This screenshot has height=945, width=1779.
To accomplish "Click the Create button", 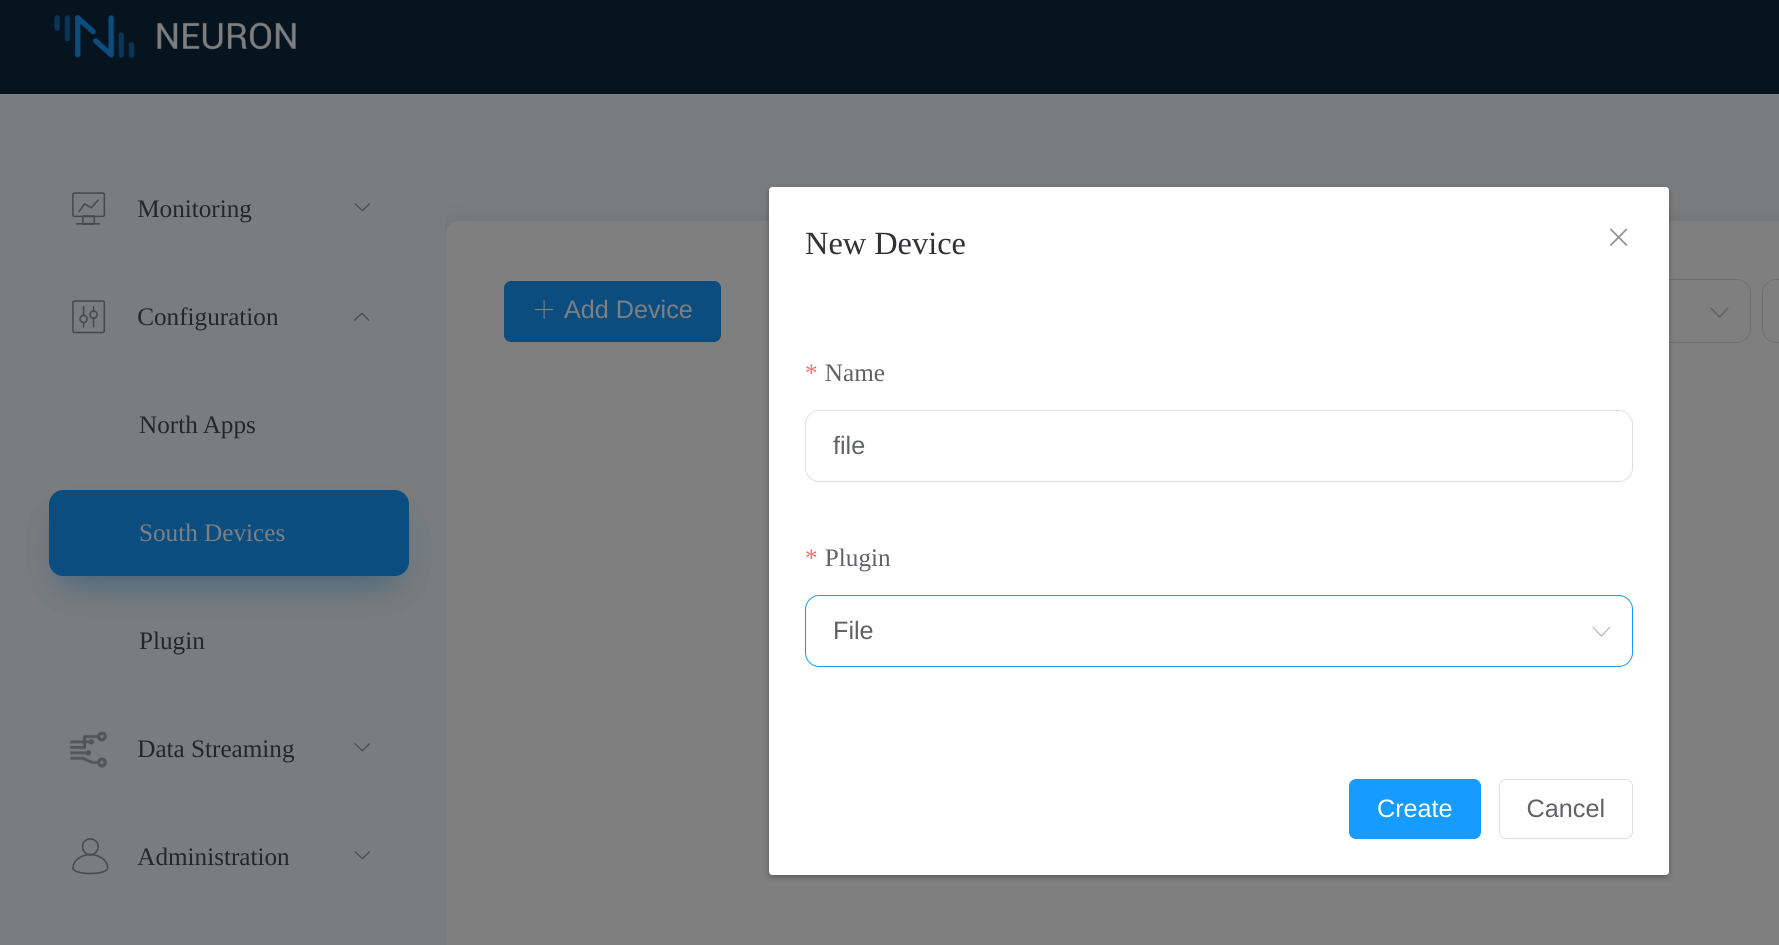I will [x=1414, y=808].
